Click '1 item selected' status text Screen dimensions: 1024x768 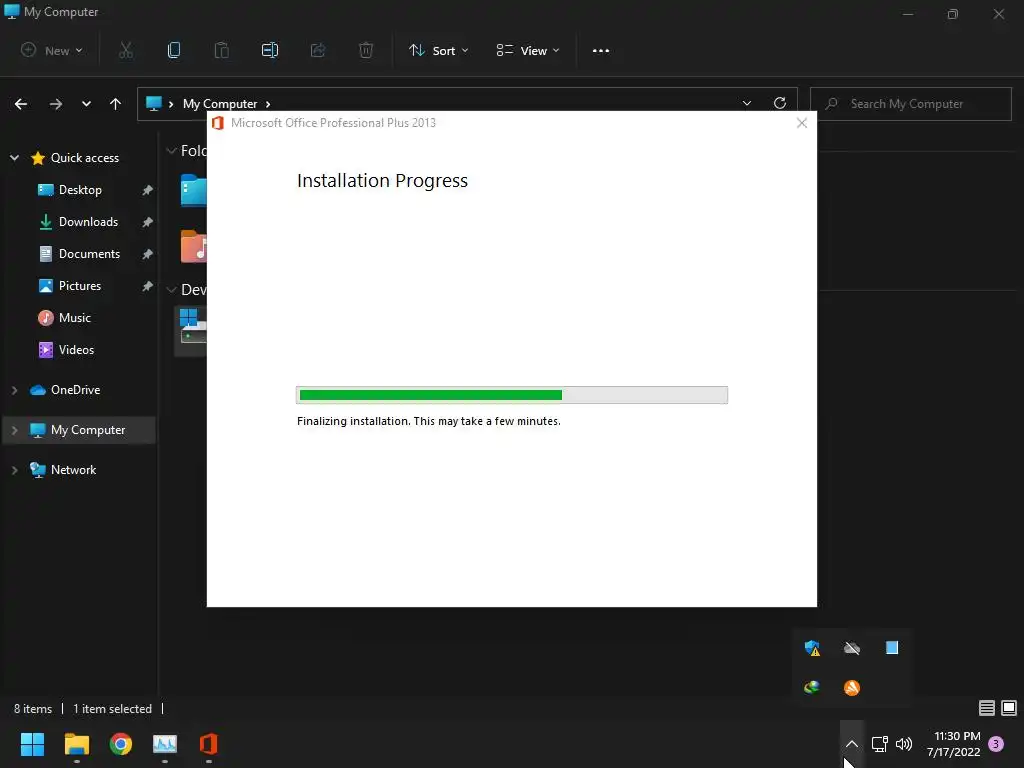coord(112,709)
